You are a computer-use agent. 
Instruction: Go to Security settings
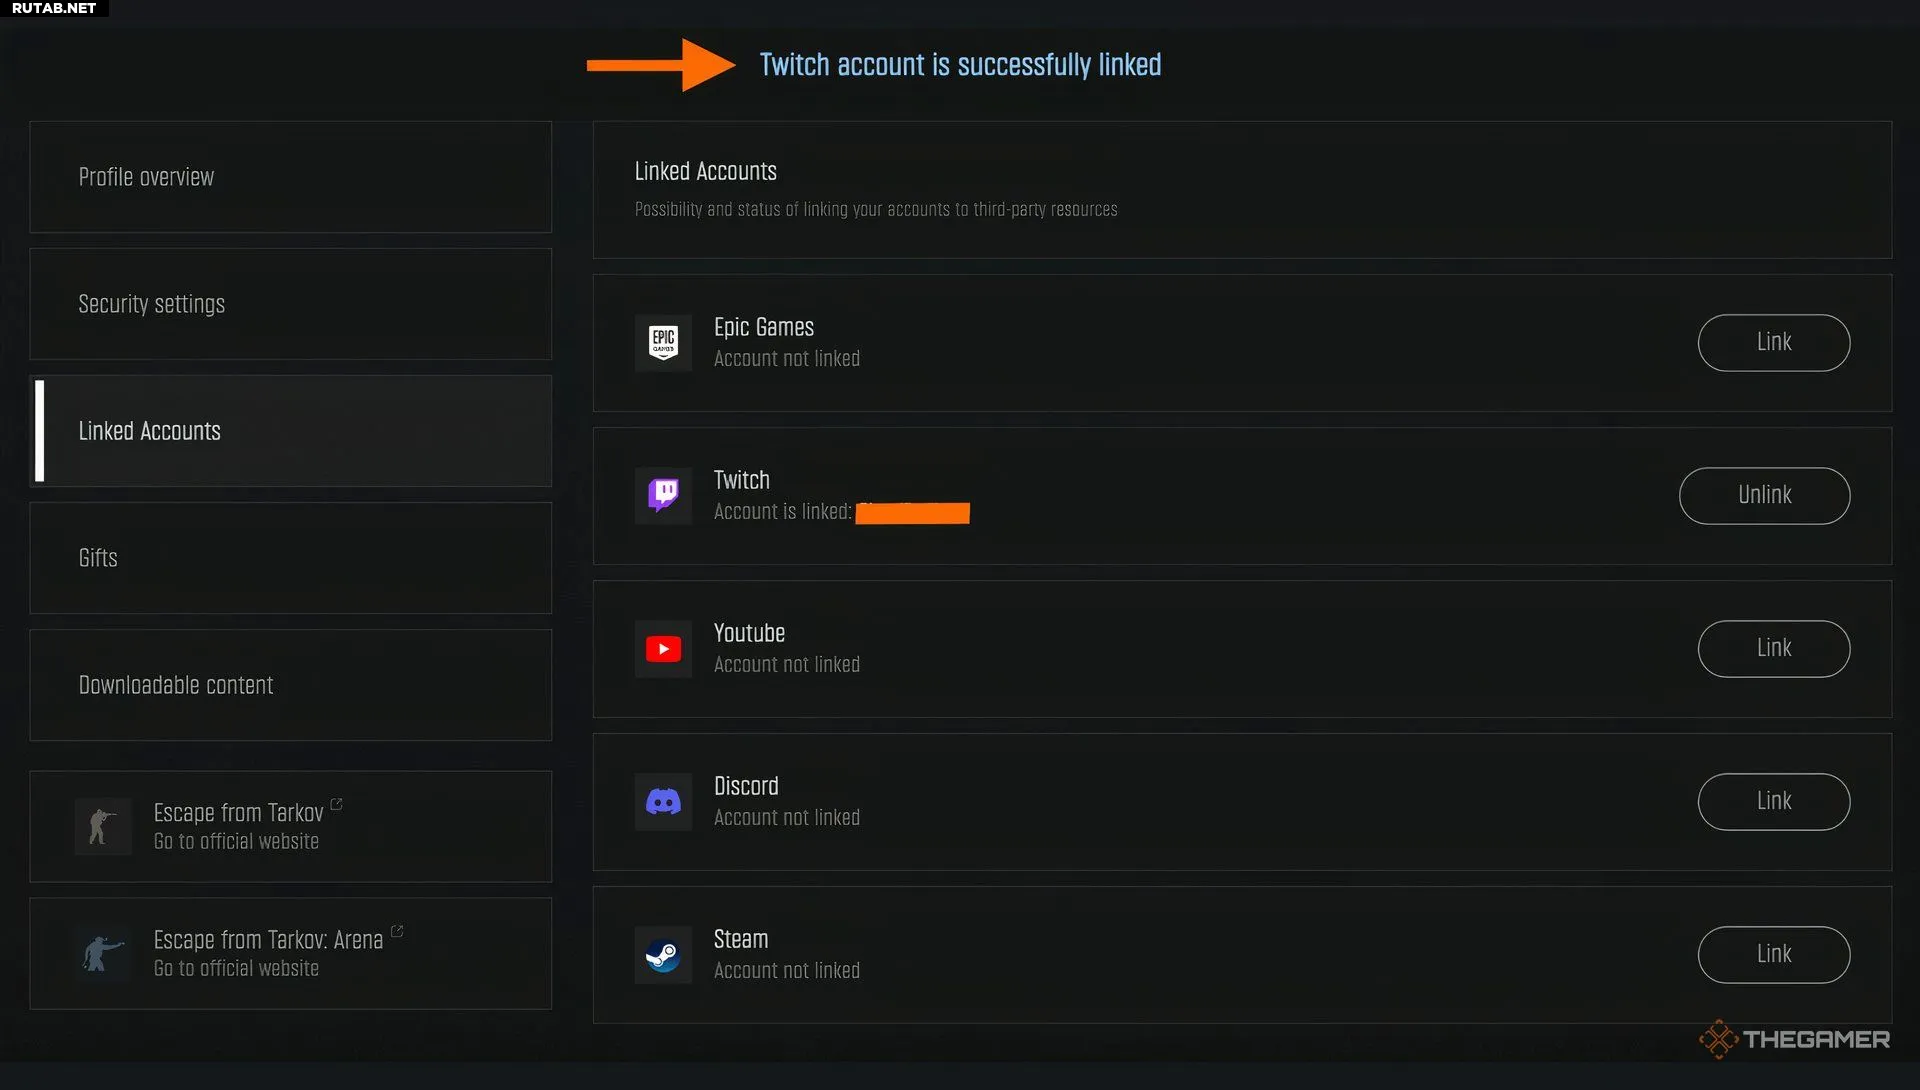point(290,304)
